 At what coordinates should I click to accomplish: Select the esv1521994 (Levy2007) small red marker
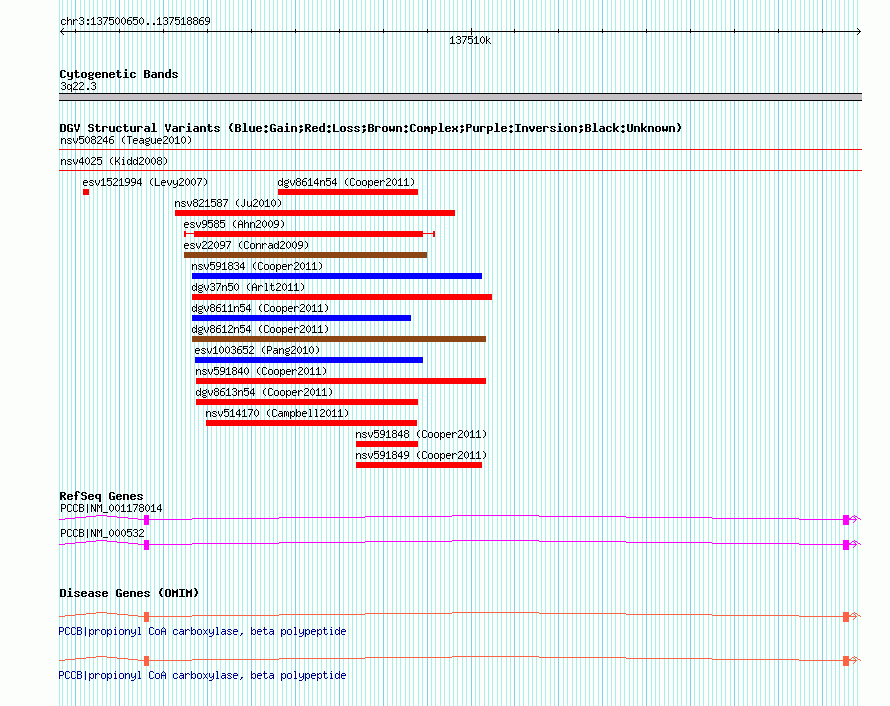point(86,192)
